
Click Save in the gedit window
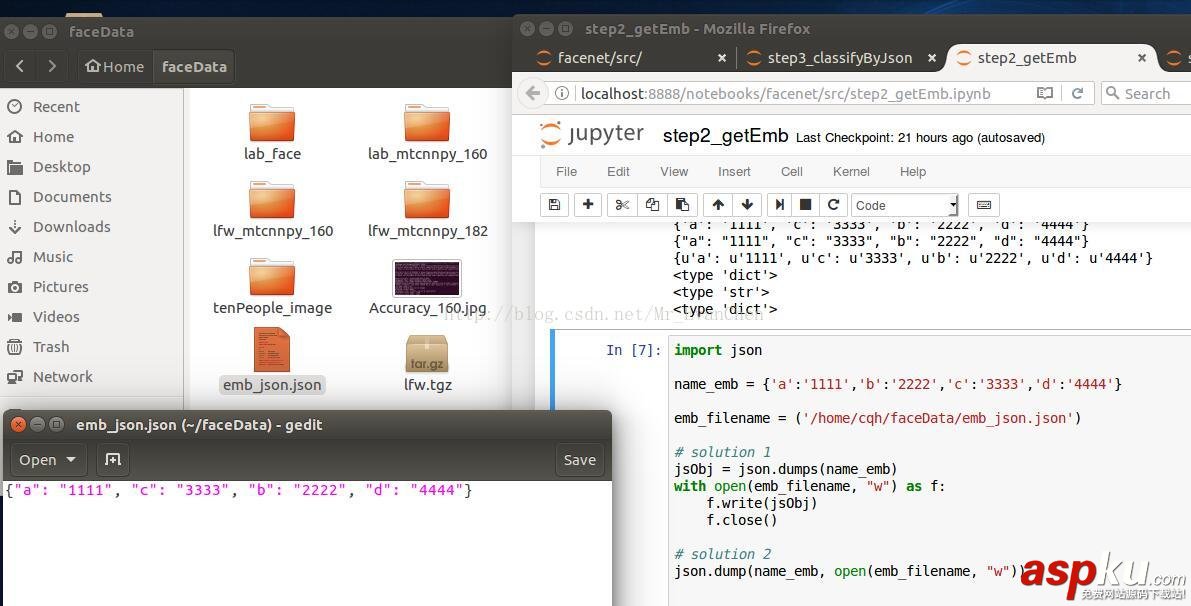[x=579, y=459]
